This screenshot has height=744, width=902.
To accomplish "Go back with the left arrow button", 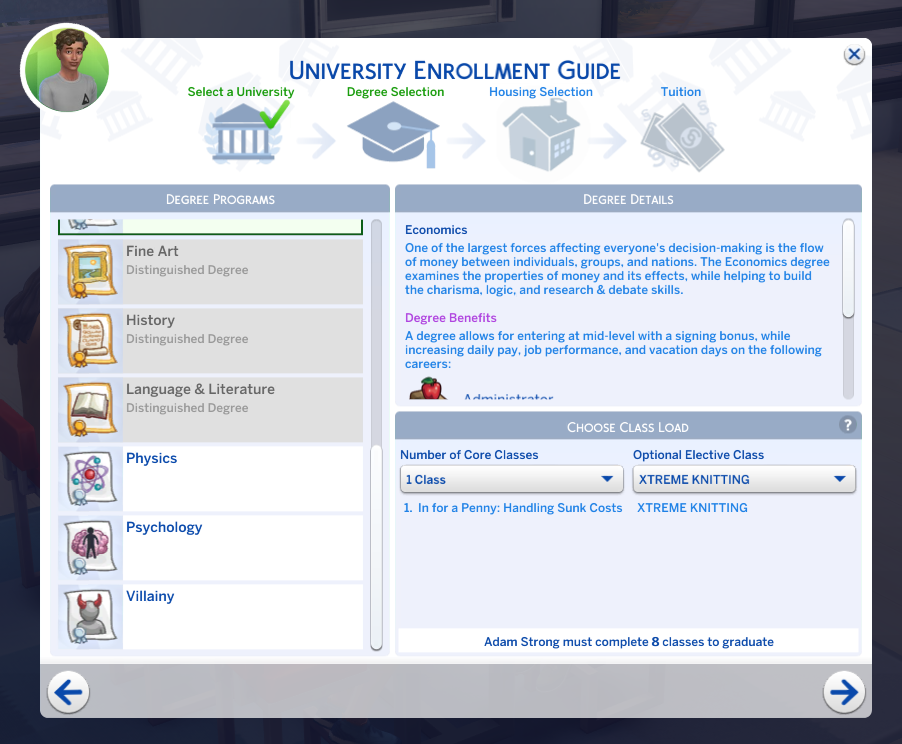I will tap(68, 692).
